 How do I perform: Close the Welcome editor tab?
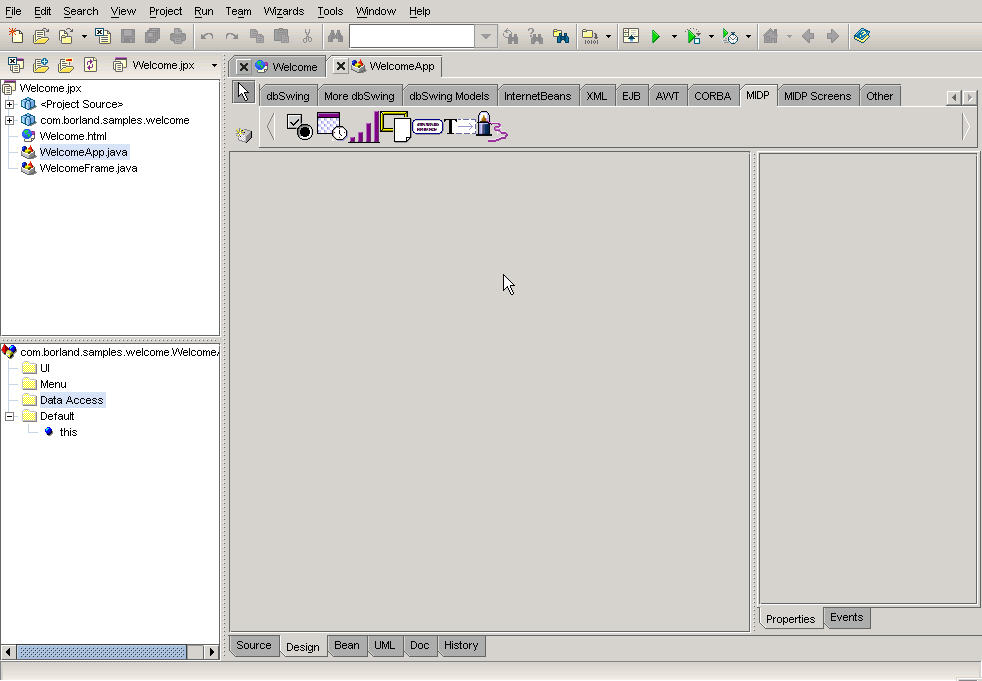(x=243, y=67)
